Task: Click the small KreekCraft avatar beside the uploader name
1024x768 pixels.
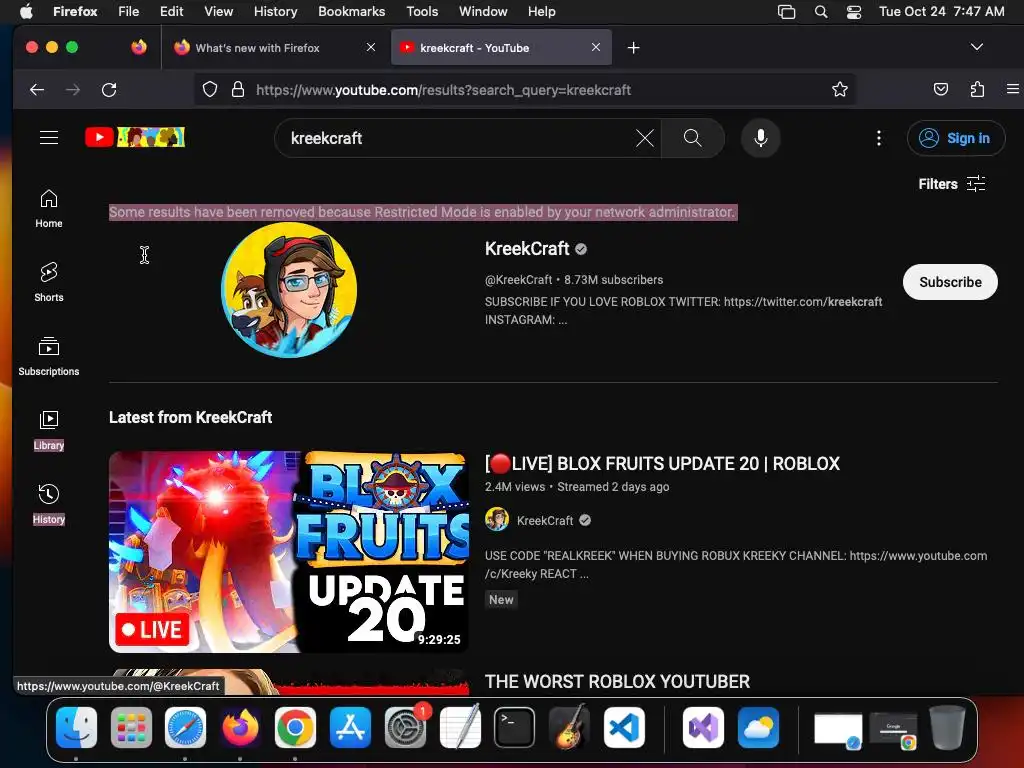Action: [x=497, y=520]
